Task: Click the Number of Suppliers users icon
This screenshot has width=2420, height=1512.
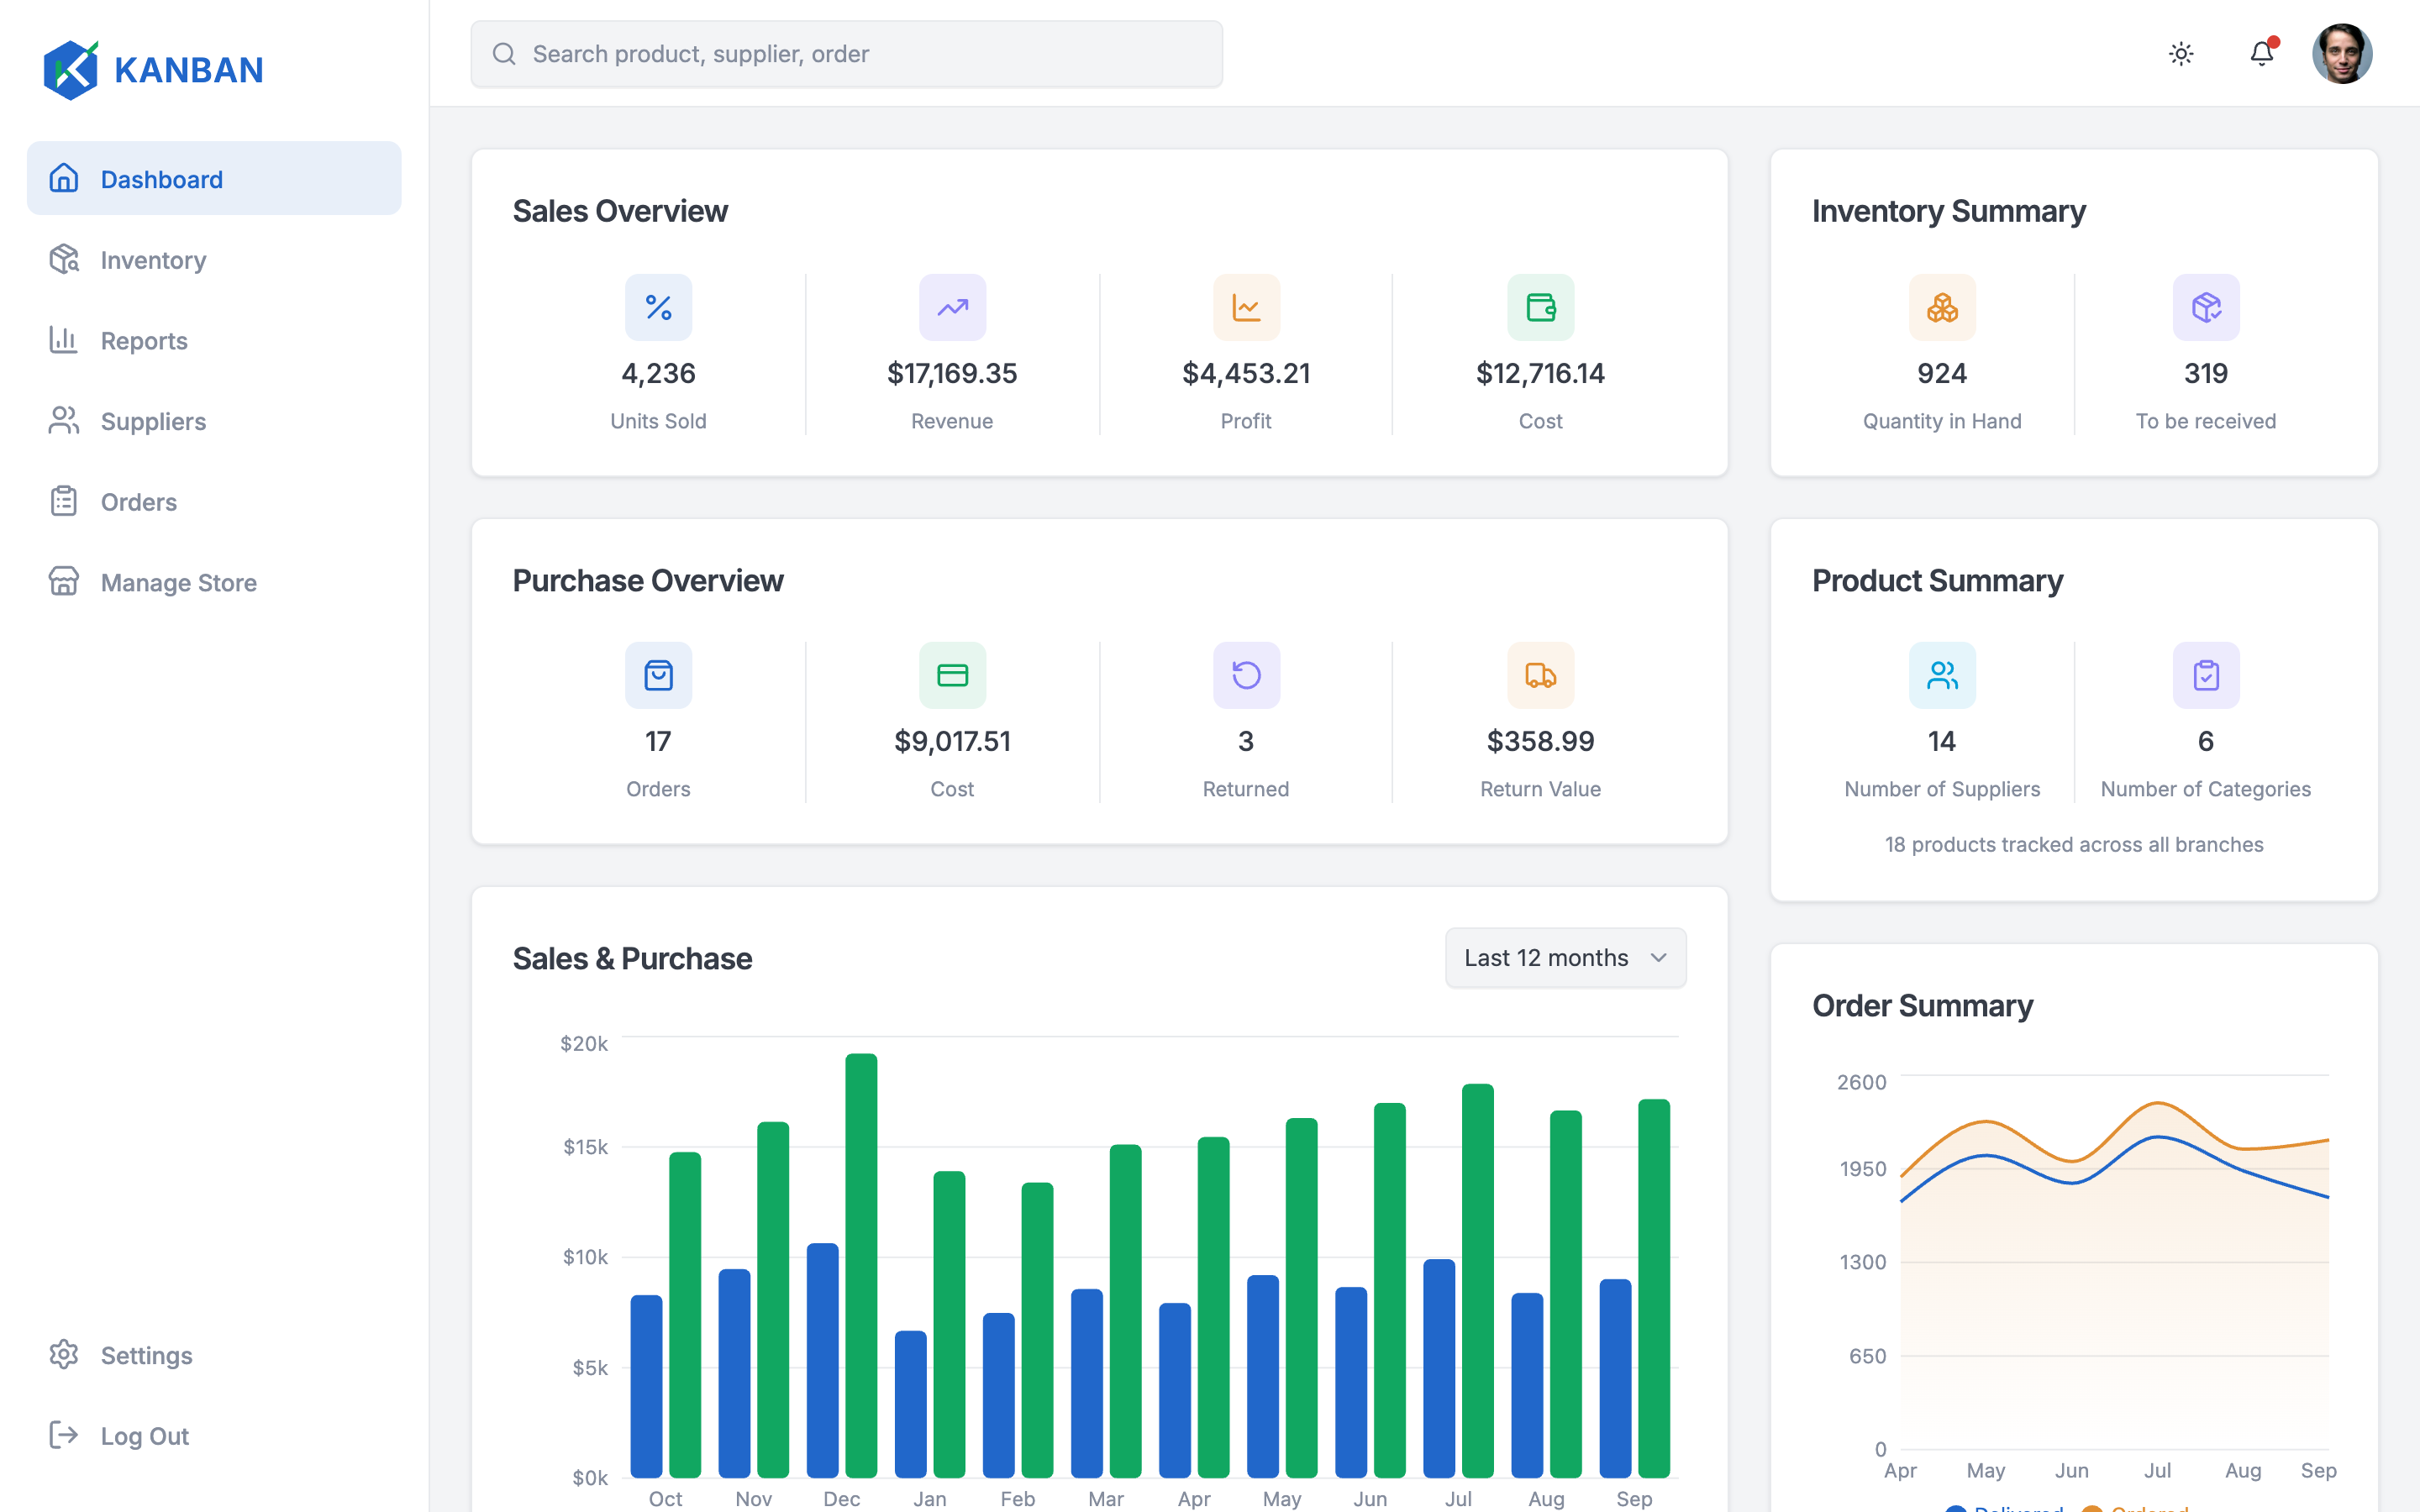Action: (x=1942, y=675)
